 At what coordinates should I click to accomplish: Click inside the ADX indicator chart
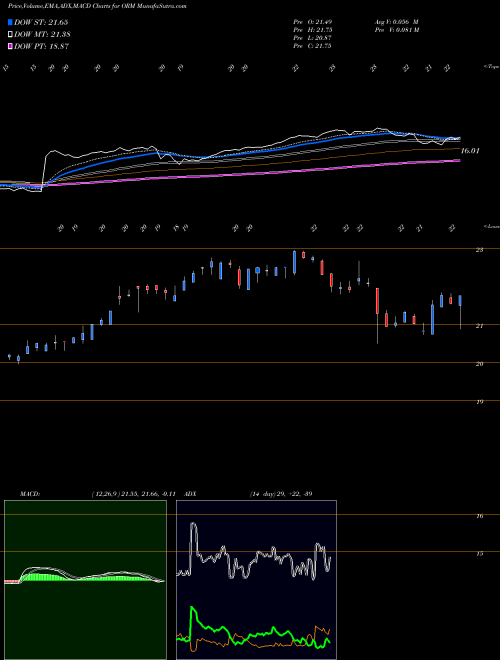click(256, 580)
